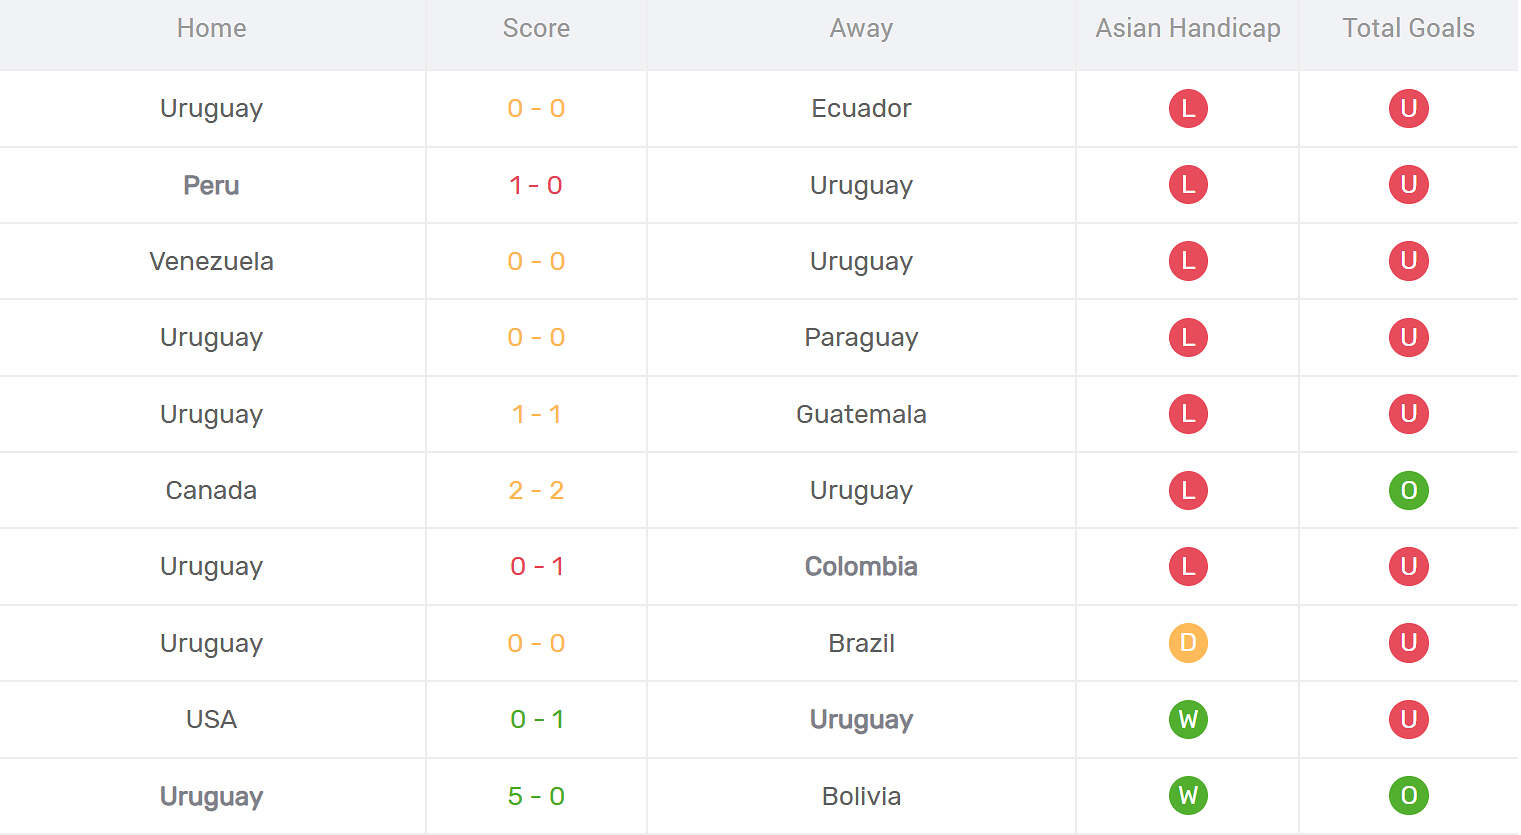Viewport: 1521px width, 835px height.
Task: Open the Colombia away team link
Action: [861, 566]
